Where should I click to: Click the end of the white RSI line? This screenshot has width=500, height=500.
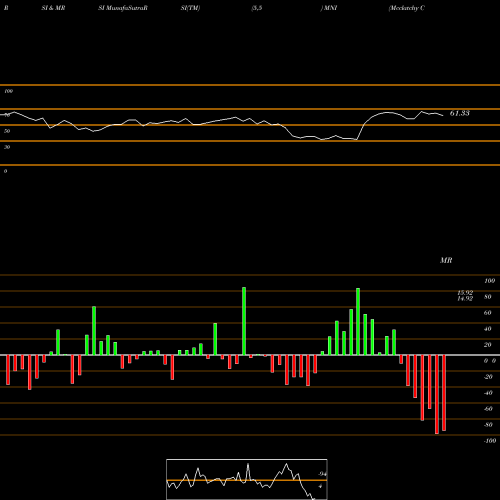click(443, 116)
